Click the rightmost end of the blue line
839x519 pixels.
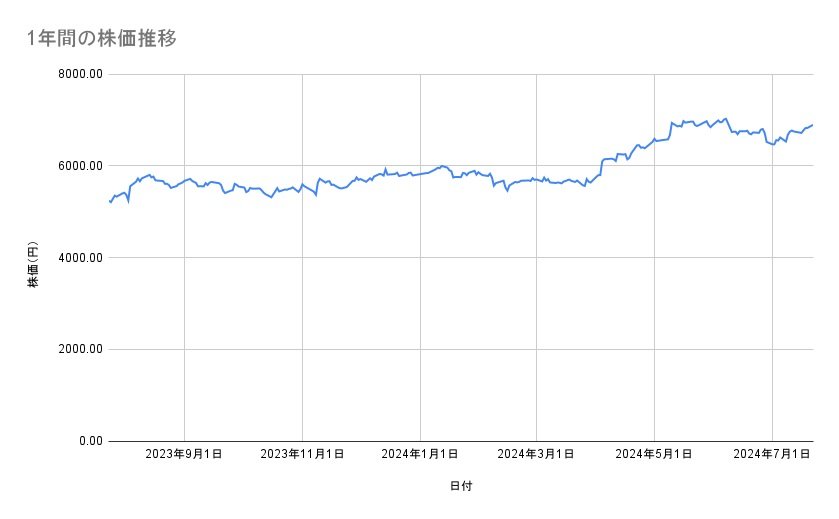click(x=812, y=125)
